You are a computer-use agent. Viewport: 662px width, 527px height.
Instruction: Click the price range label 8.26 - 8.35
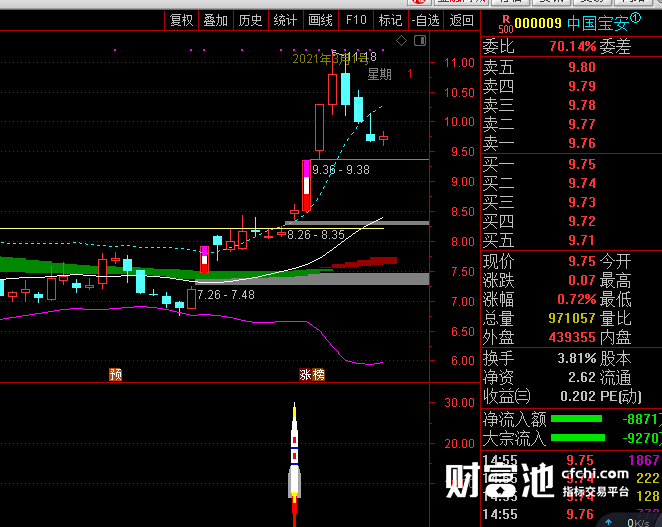(x=316, y=235)
